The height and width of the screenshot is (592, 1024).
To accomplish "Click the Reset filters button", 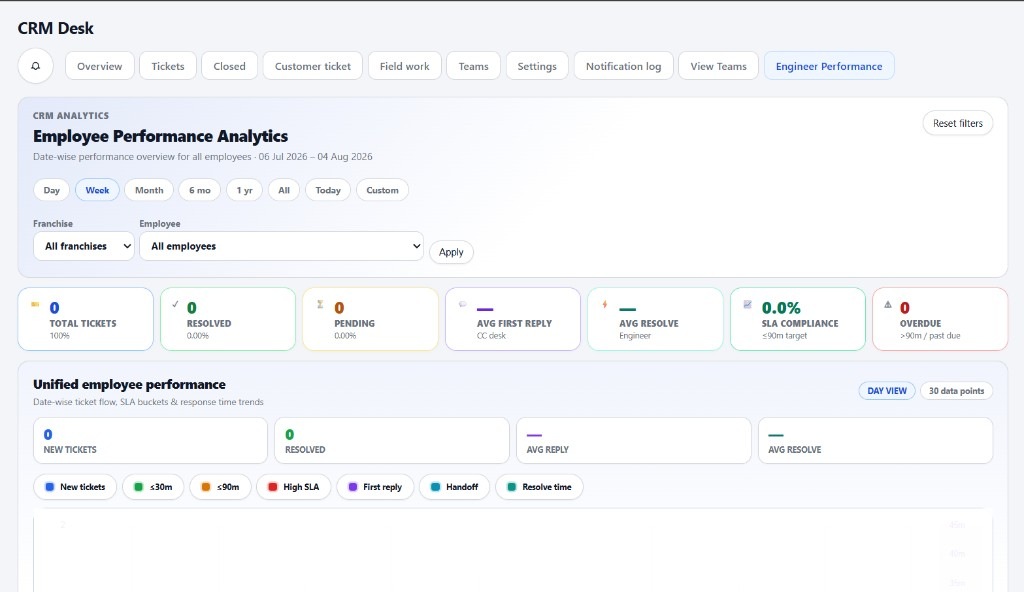I will [x=957, y=123].
